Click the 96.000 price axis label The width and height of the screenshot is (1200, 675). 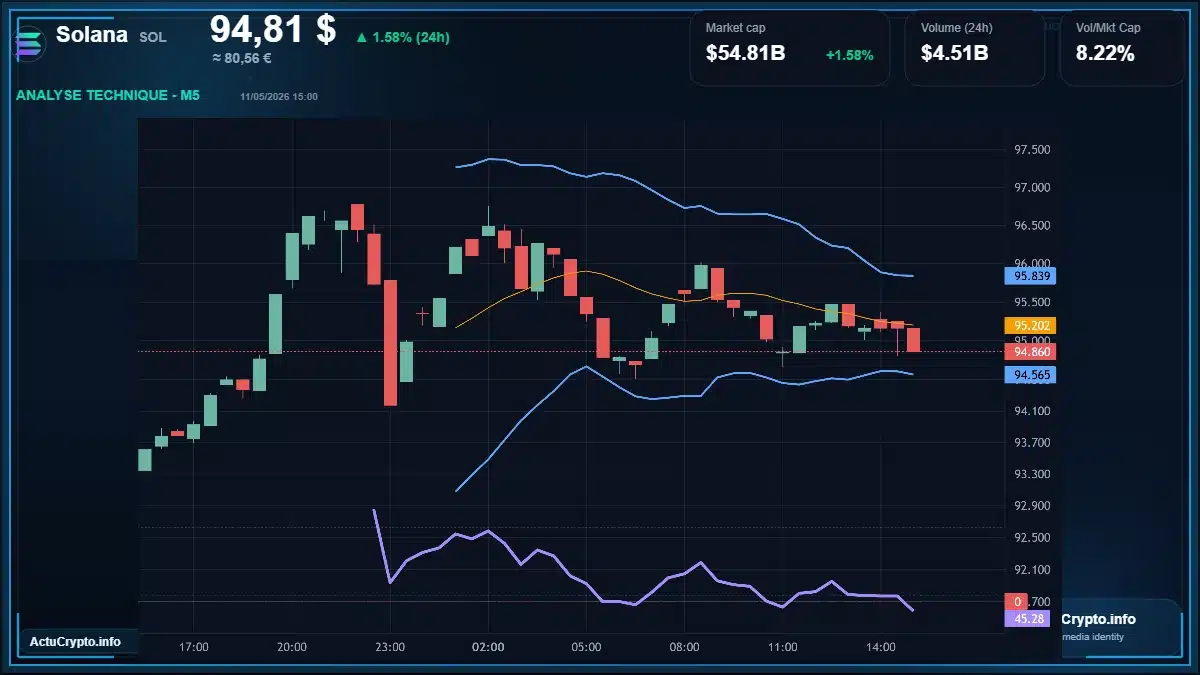coord(1032,264)
